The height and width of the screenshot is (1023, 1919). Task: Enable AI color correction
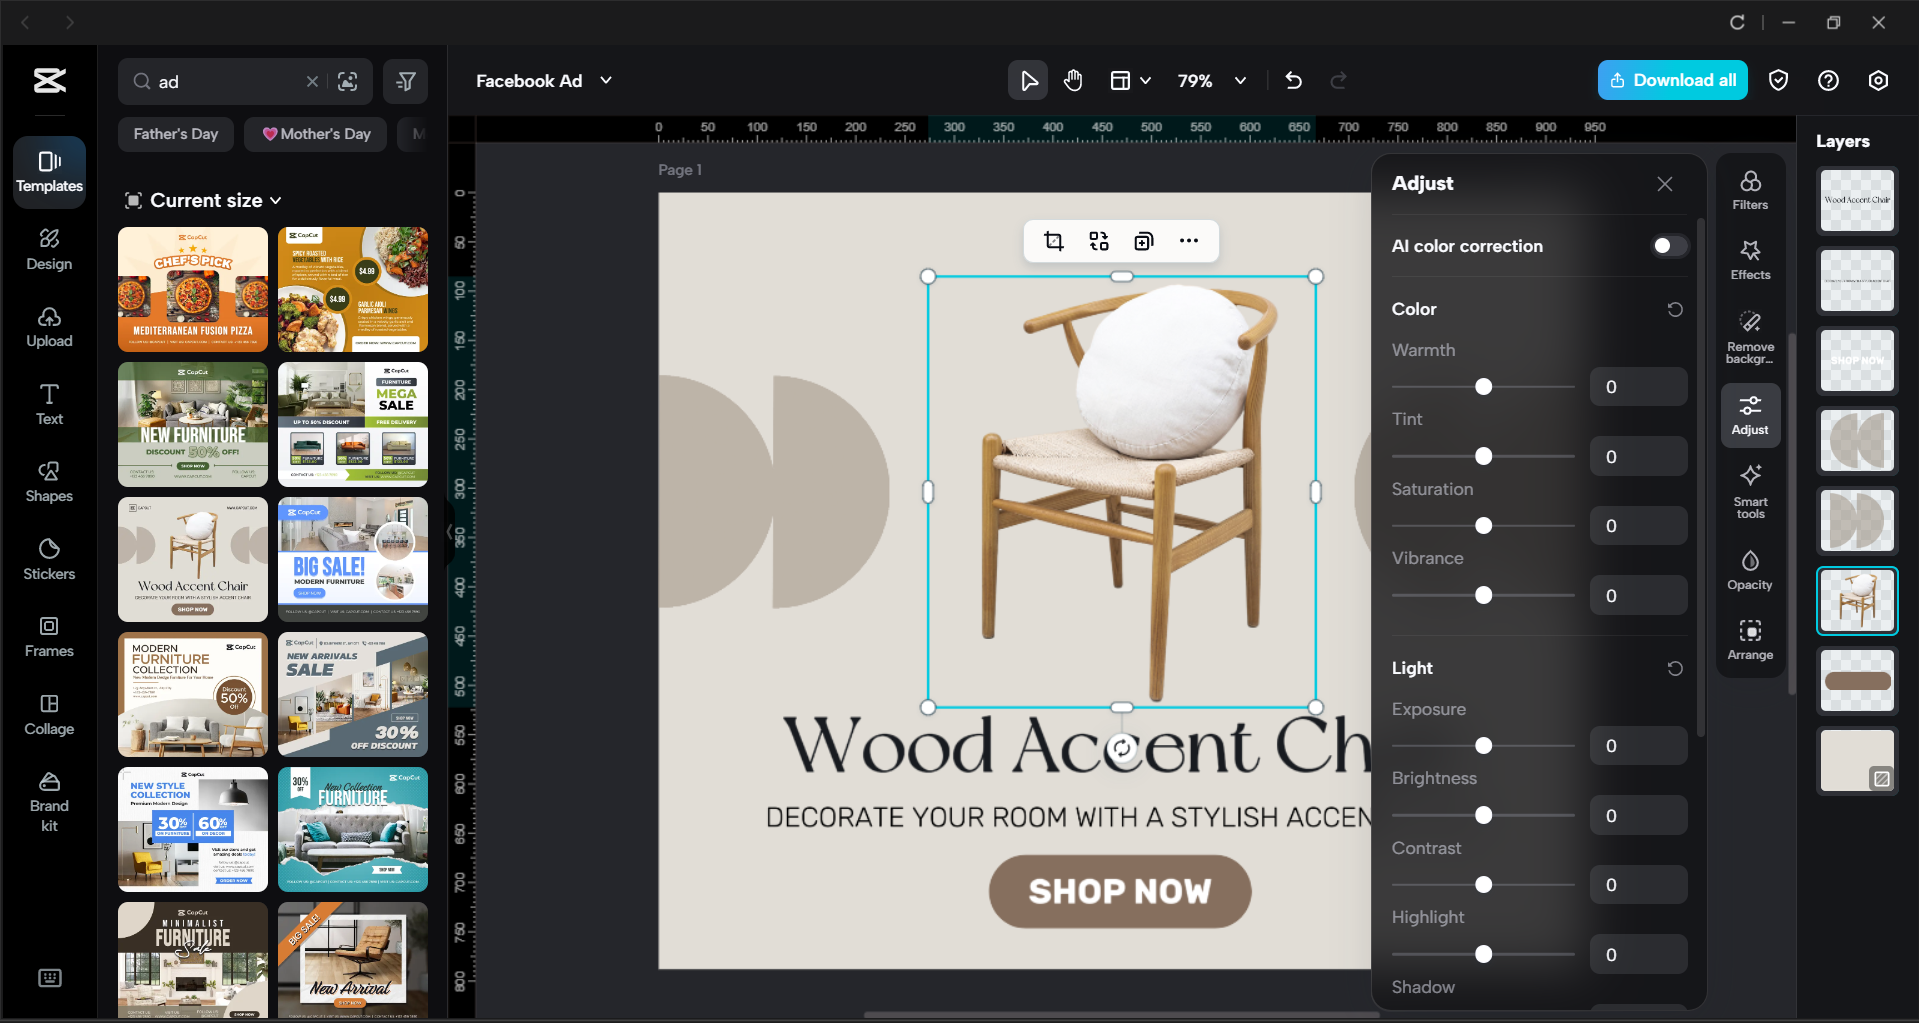[x=1667, y=245]
